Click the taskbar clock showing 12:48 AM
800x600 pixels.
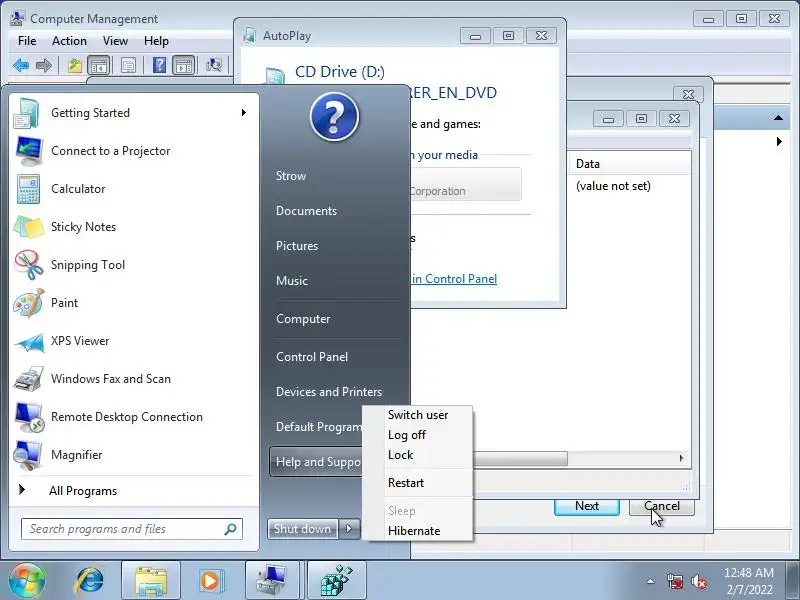click(x=748, y=581)
